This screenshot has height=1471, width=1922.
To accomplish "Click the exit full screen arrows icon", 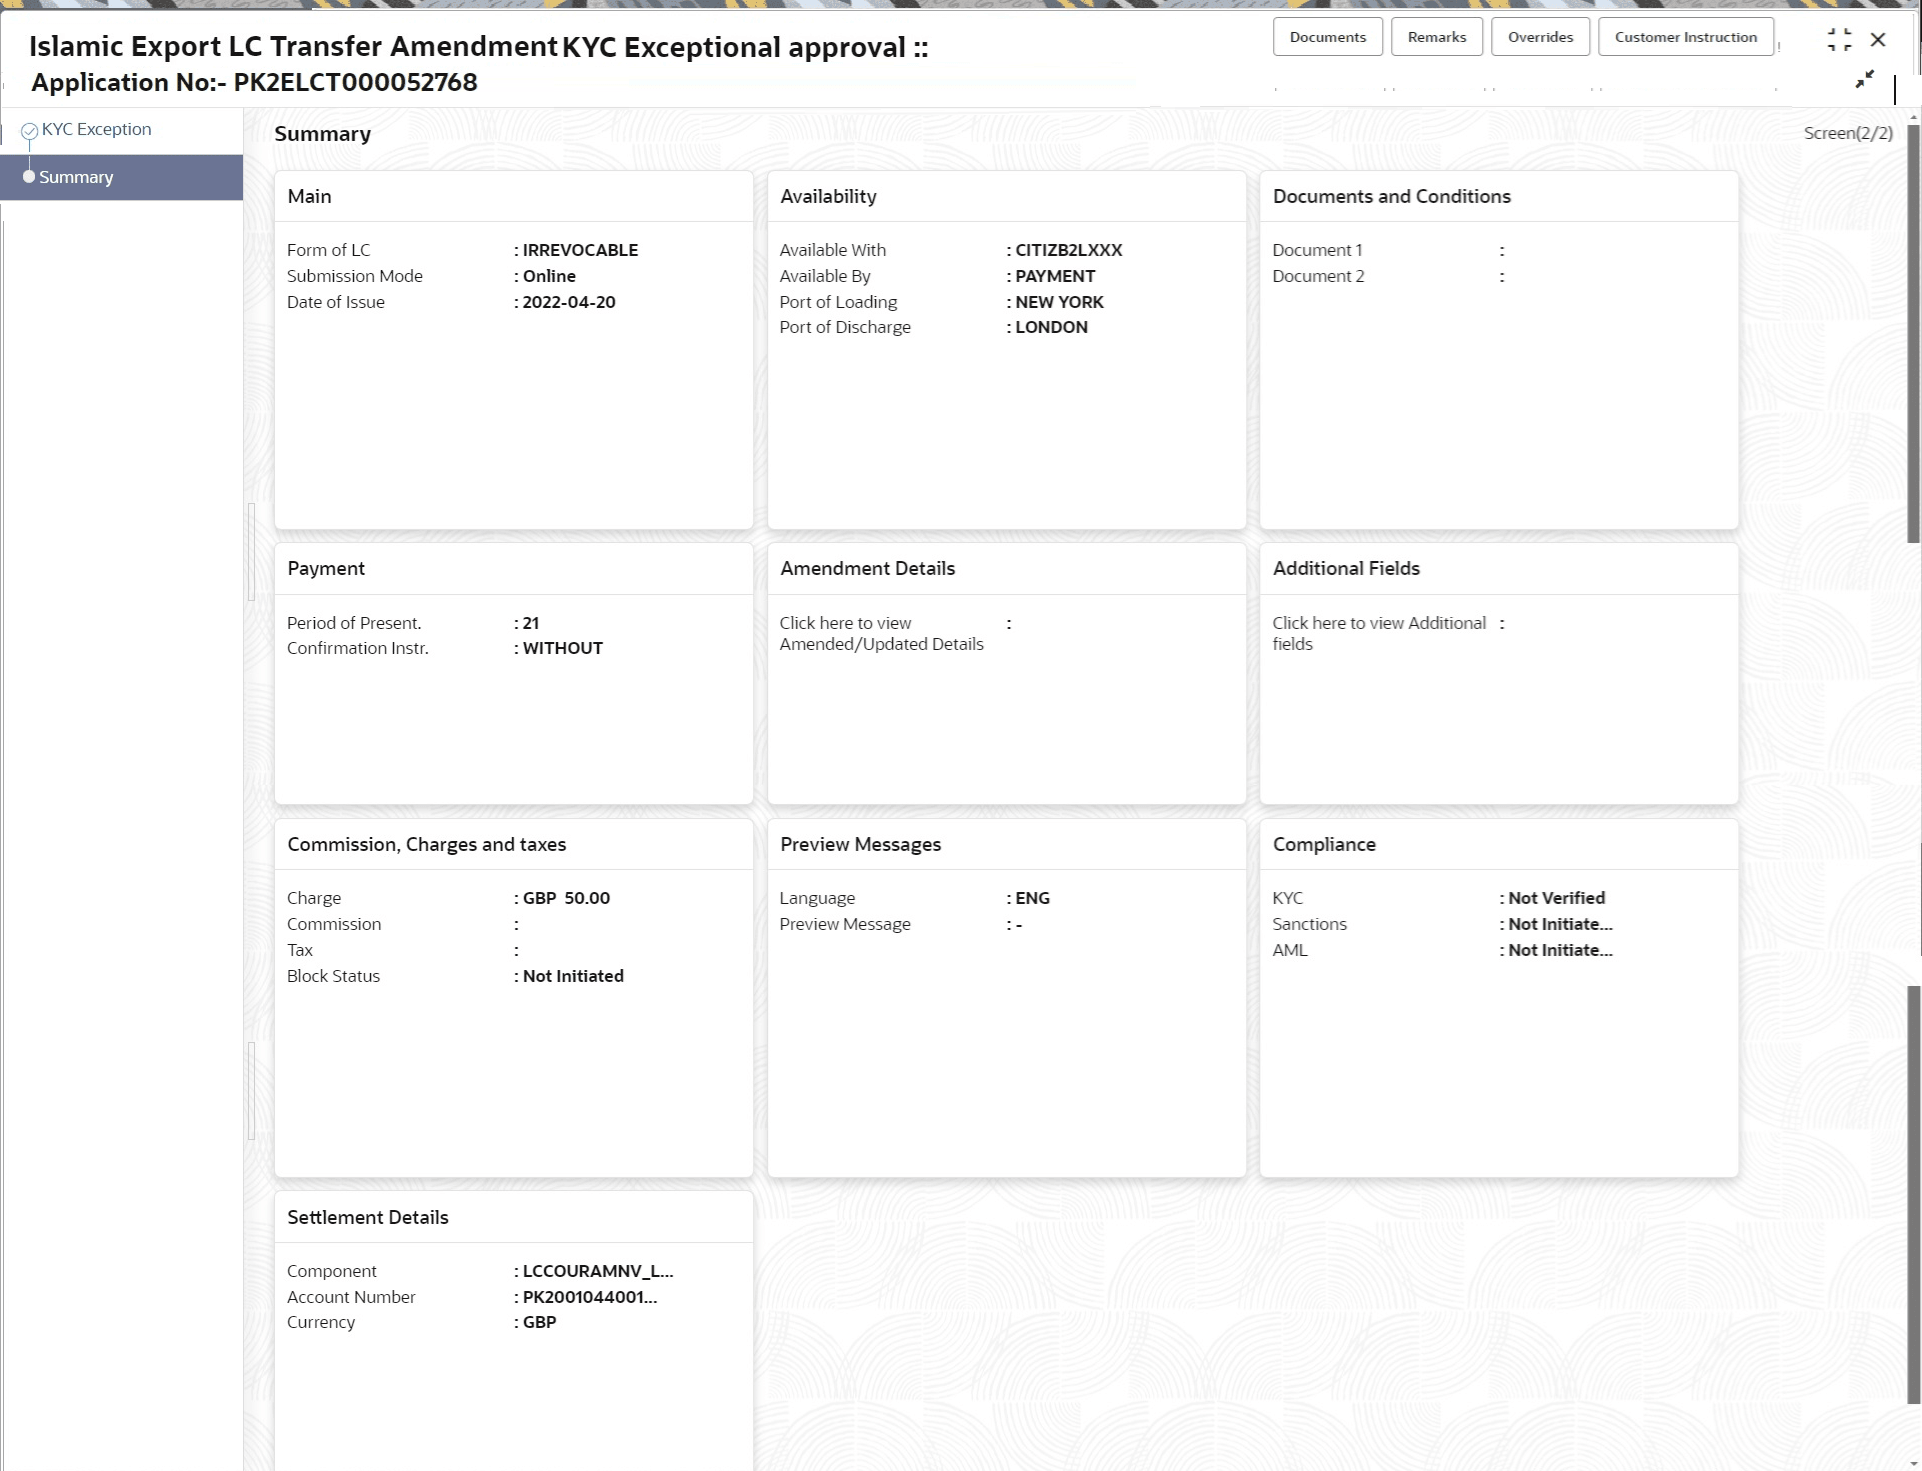I will 1864,78.
